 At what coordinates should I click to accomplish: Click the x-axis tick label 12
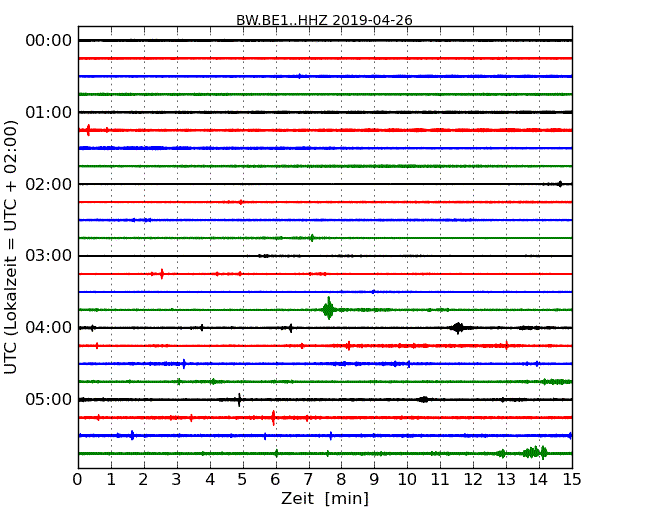(x=473, y=479)
